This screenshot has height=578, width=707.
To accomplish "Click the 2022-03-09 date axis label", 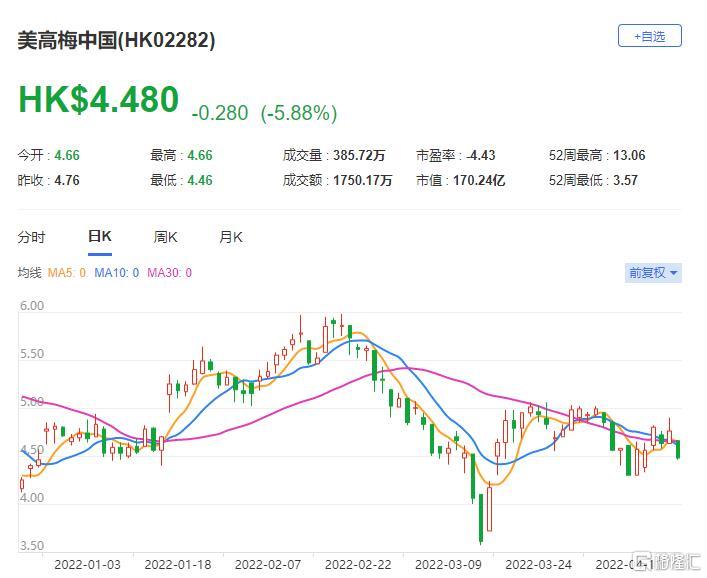I will (448, 564).
